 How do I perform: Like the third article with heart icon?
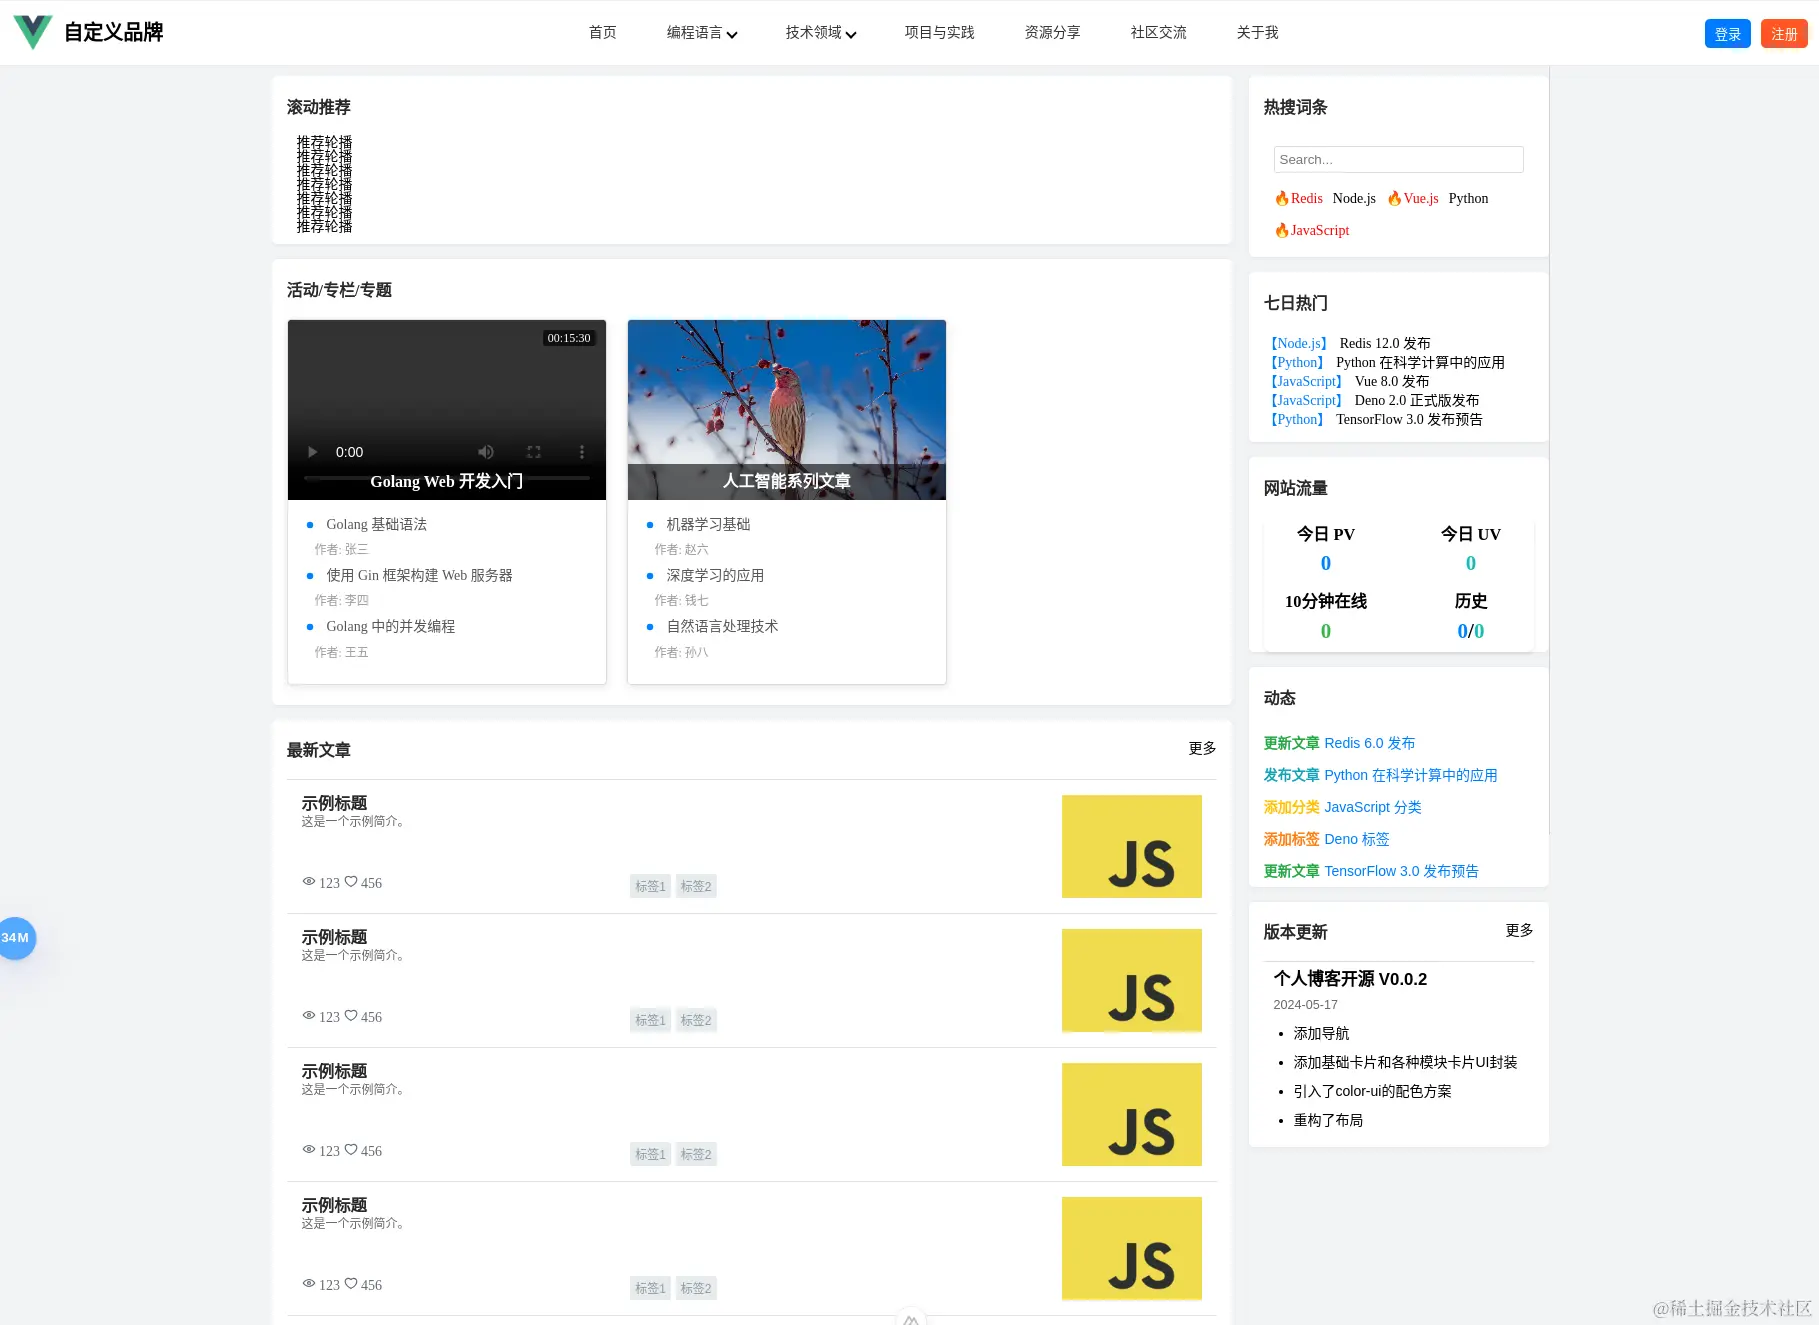[x=351, y=1150]
